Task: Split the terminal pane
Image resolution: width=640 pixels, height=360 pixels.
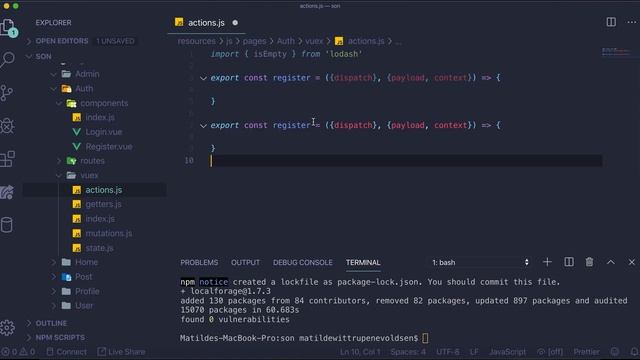Action: click(x=569, y=262)
